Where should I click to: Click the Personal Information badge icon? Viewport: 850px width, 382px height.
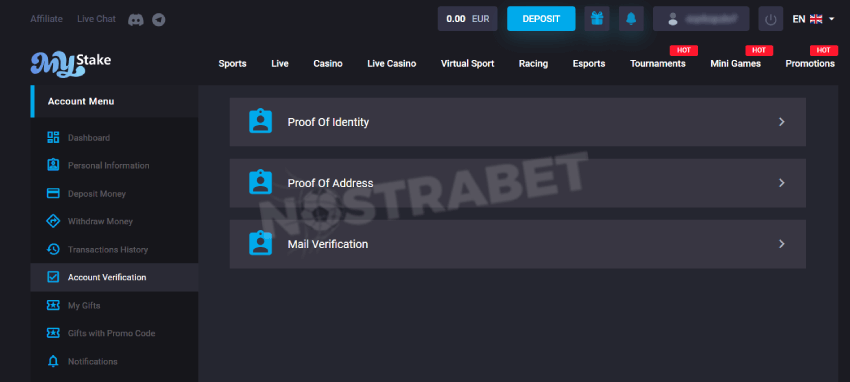[x=53, y=165]
